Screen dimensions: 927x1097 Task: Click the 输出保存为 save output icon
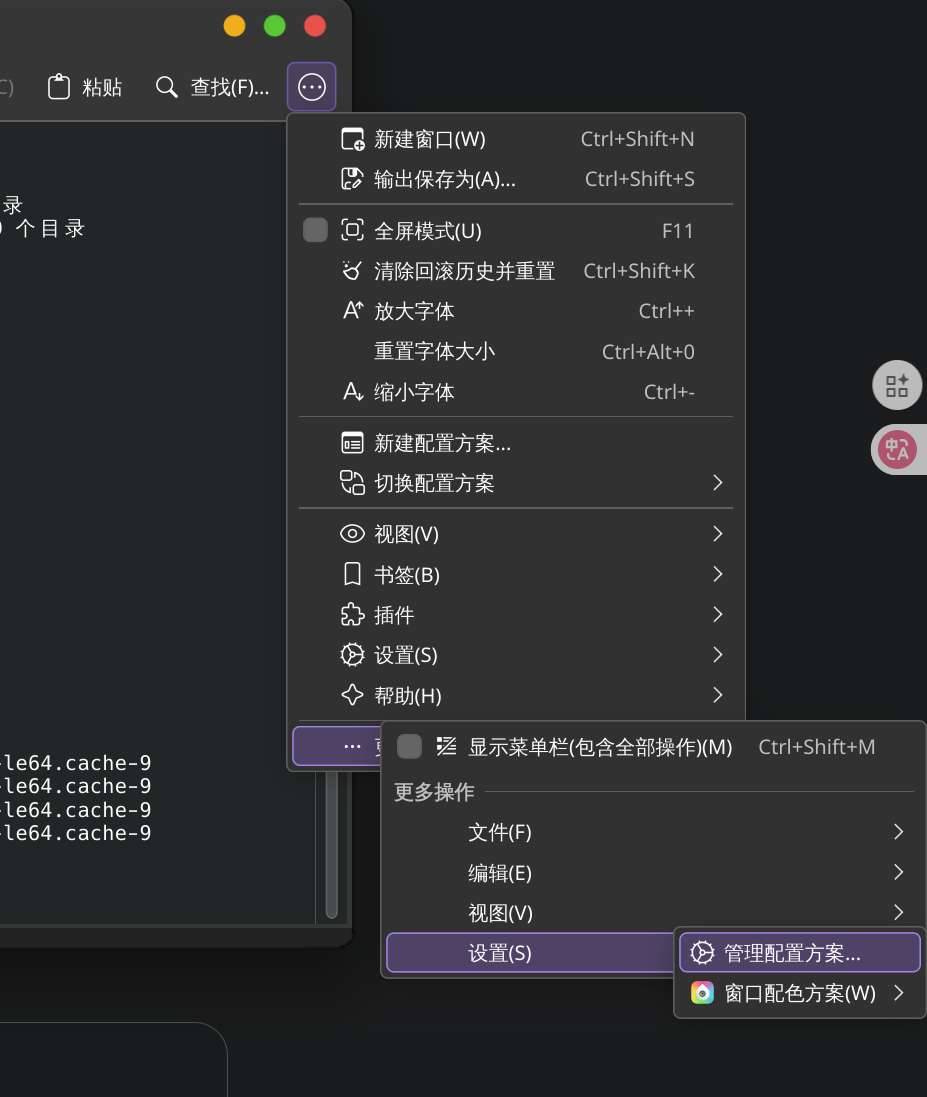tap(352, 178)
